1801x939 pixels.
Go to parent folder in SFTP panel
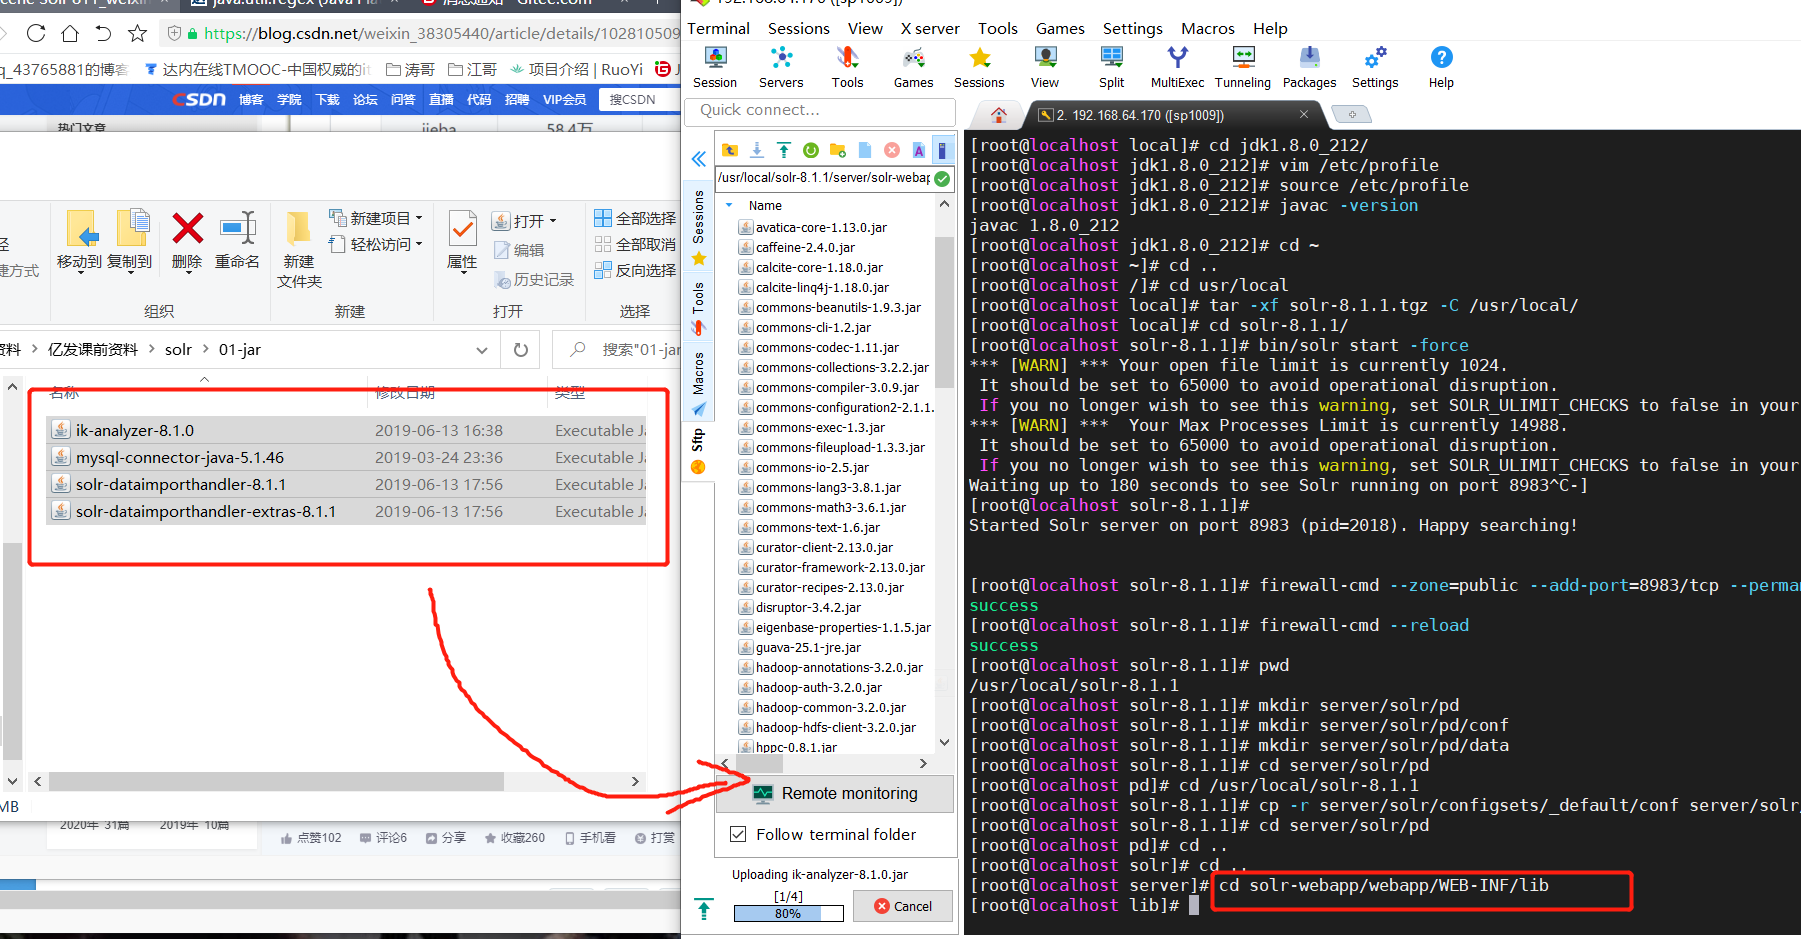[730, 150]
